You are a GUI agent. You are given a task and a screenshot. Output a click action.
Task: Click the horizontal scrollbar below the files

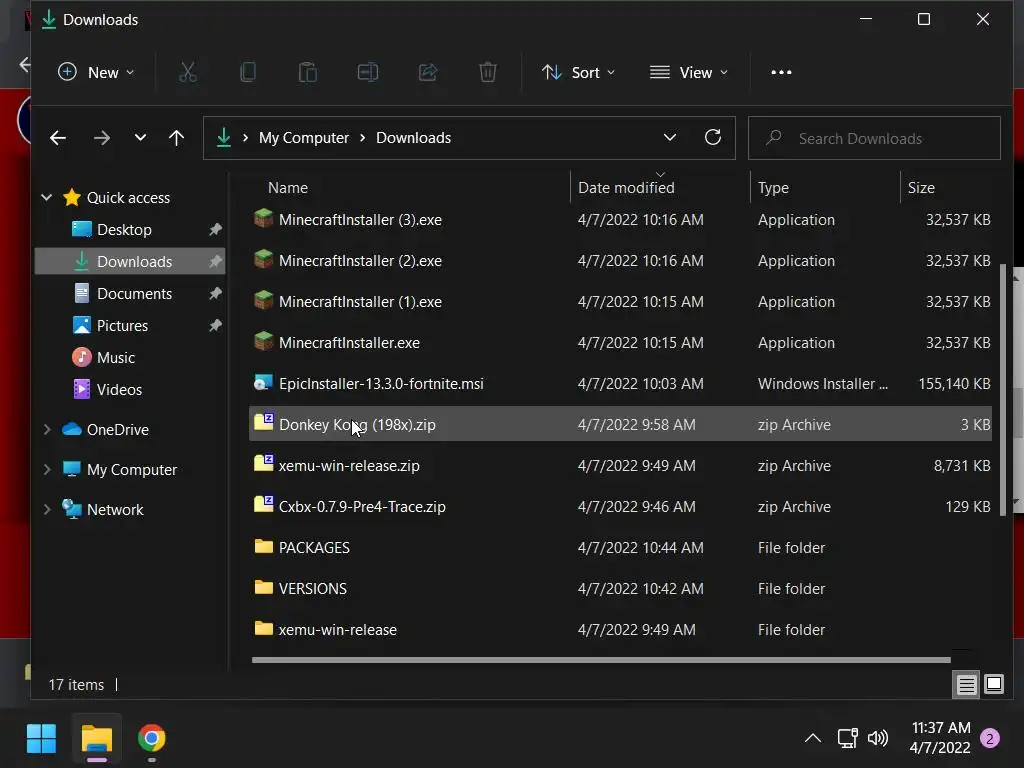coord(601,660)
